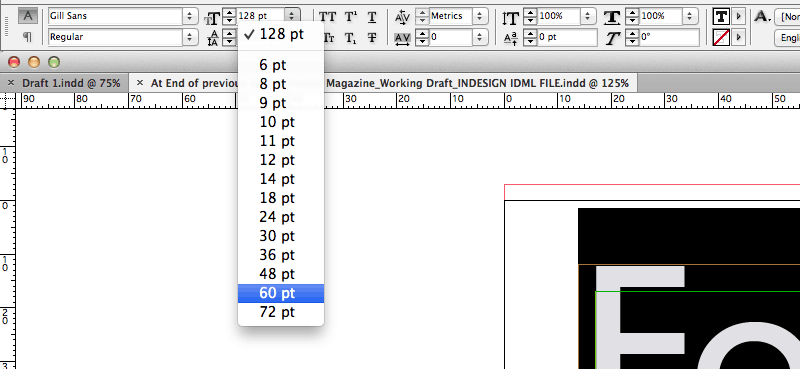Click the ruler zero-point origin corner
Screen dimensions: 800x369
[x=8, y=101]
